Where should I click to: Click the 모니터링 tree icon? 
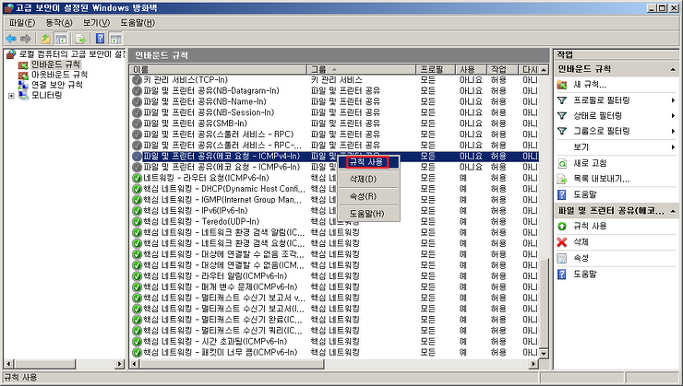[23, 95]
